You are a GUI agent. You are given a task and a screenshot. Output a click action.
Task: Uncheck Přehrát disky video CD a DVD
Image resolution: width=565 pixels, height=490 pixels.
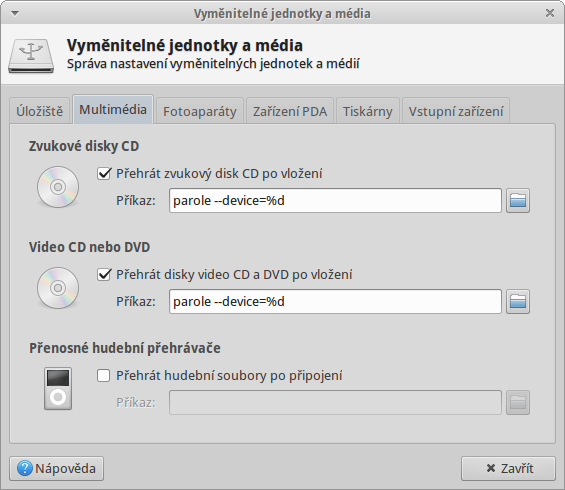(104, 275)
